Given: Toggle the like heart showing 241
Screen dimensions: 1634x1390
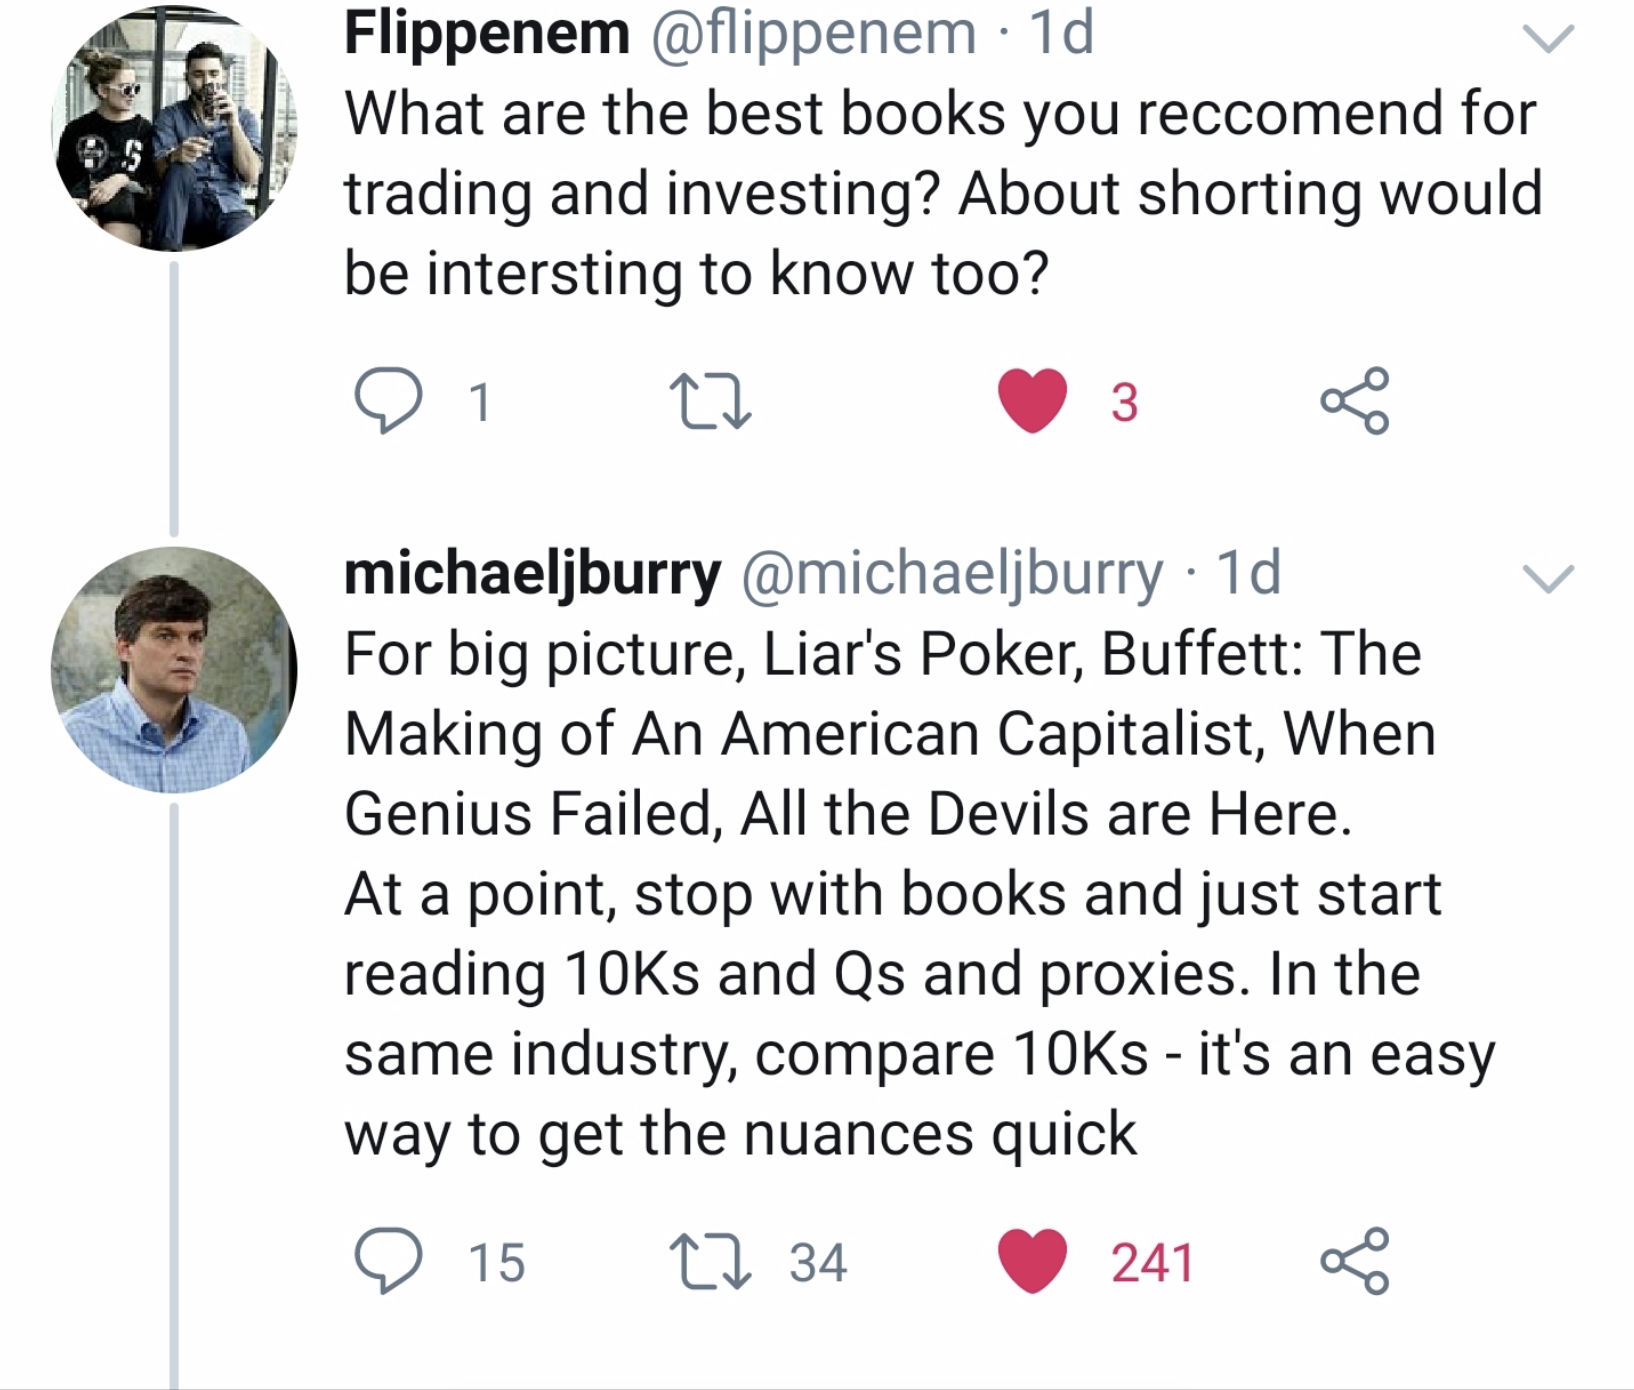Looking at the screenshot, I should (1032, 1261).
